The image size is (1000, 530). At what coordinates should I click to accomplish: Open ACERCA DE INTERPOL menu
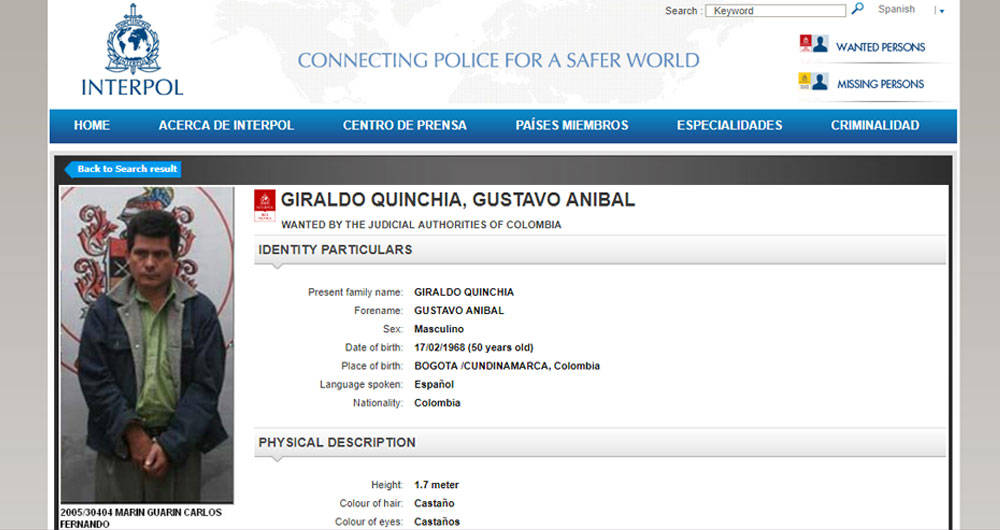point(226,126)
